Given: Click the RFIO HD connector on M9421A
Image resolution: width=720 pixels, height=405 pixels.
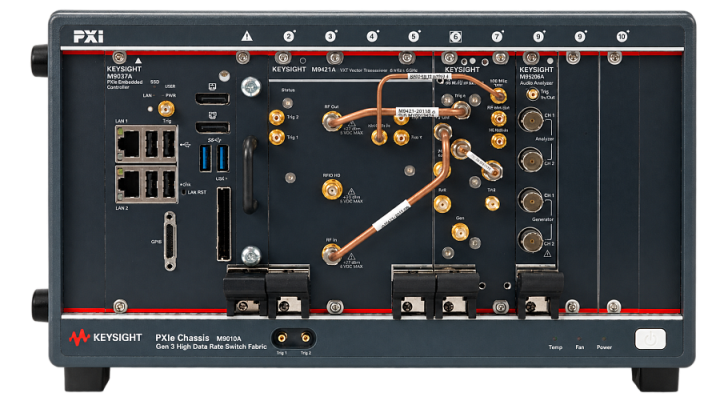Looking at the screenshot, I should 332,190.
